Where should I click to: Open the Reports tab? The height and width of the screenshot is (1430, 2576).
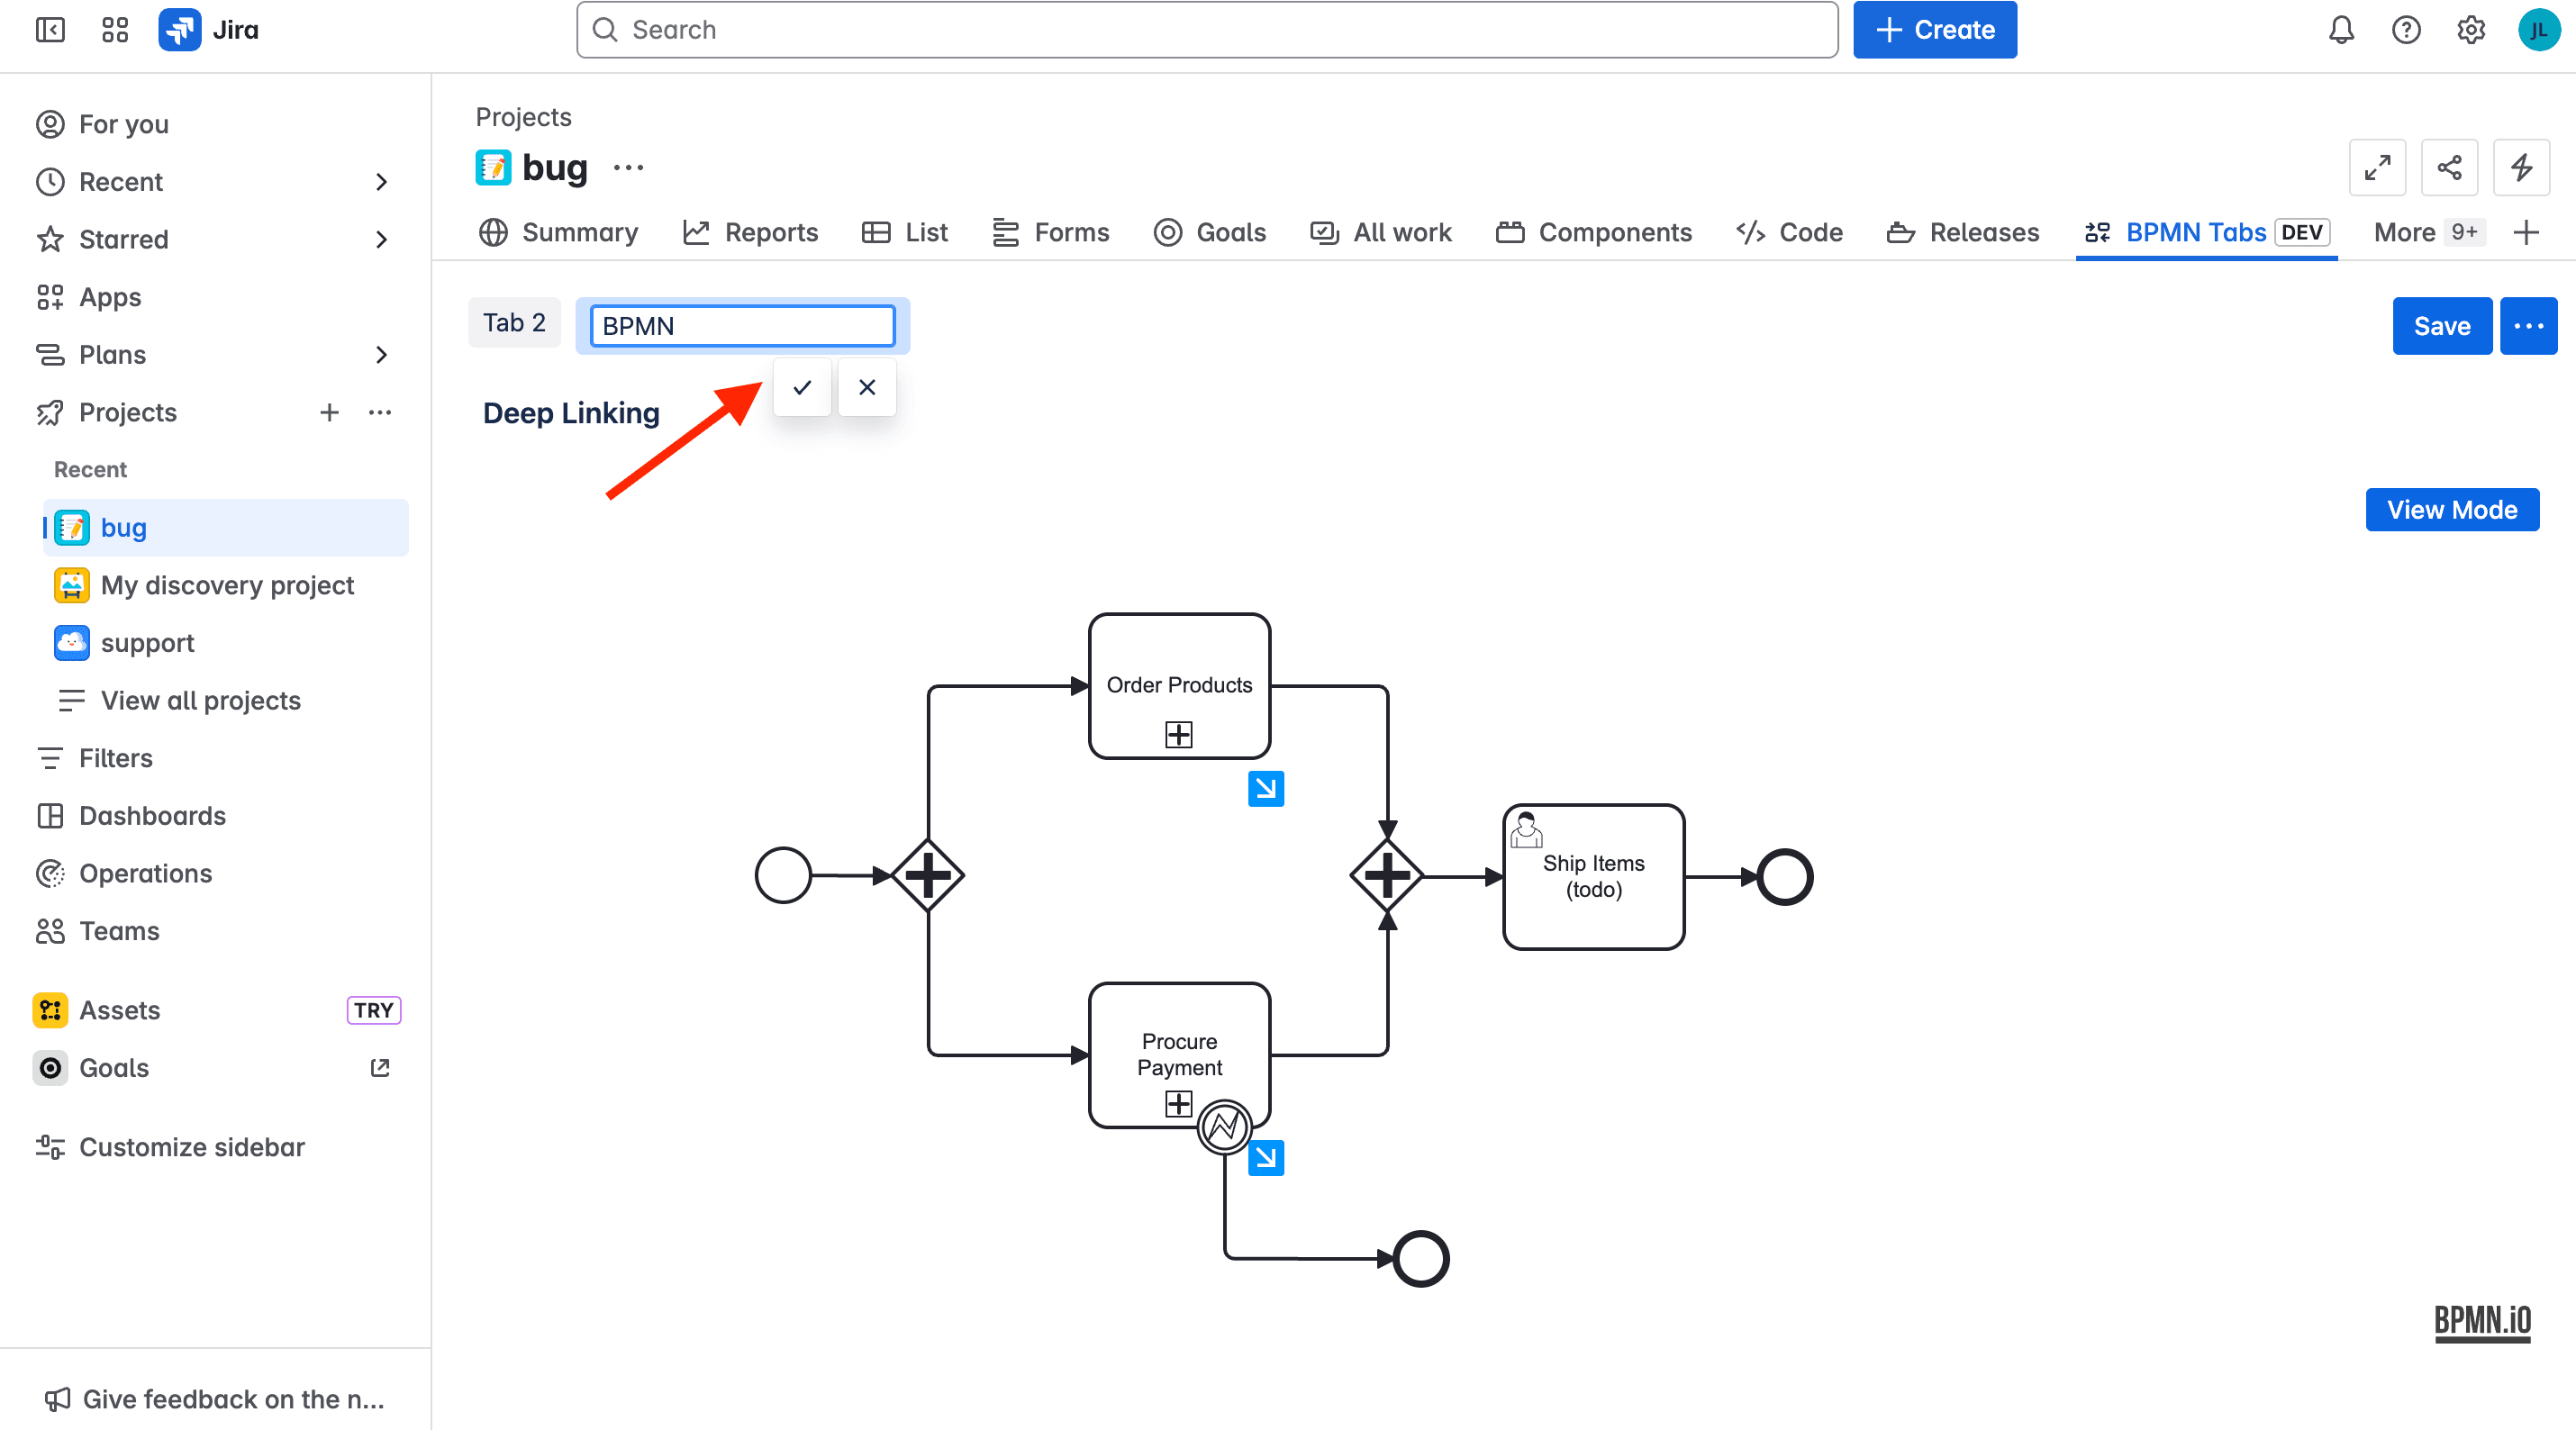[x=750, y=233]
